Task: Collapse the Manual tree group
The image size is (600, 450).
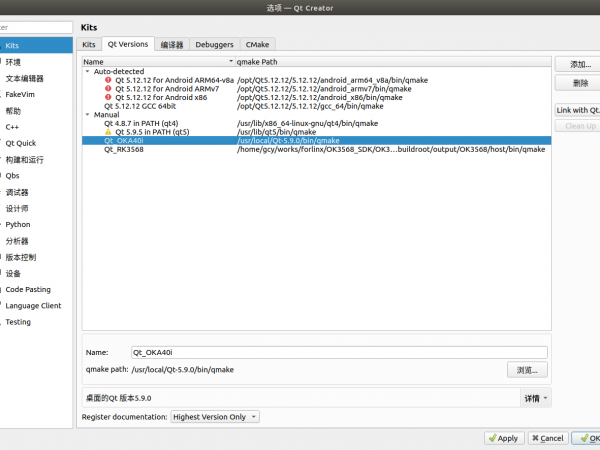Action: point(88,115)
